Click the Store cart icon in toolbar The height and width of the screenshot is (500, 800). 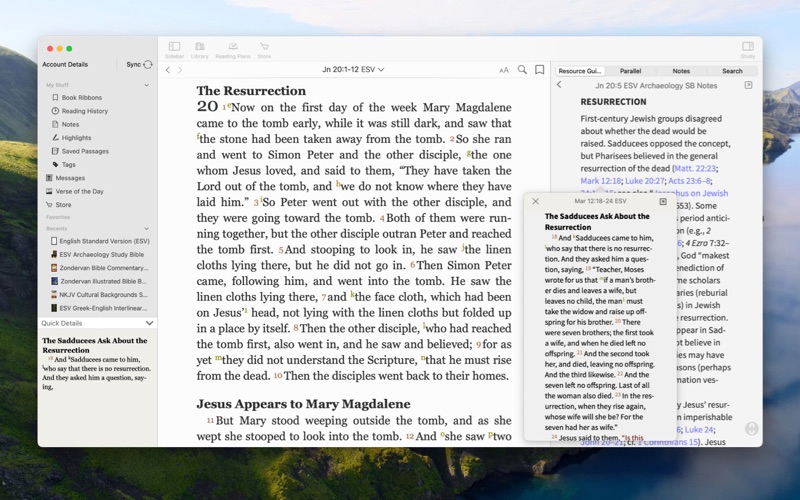tap(264, 48)
